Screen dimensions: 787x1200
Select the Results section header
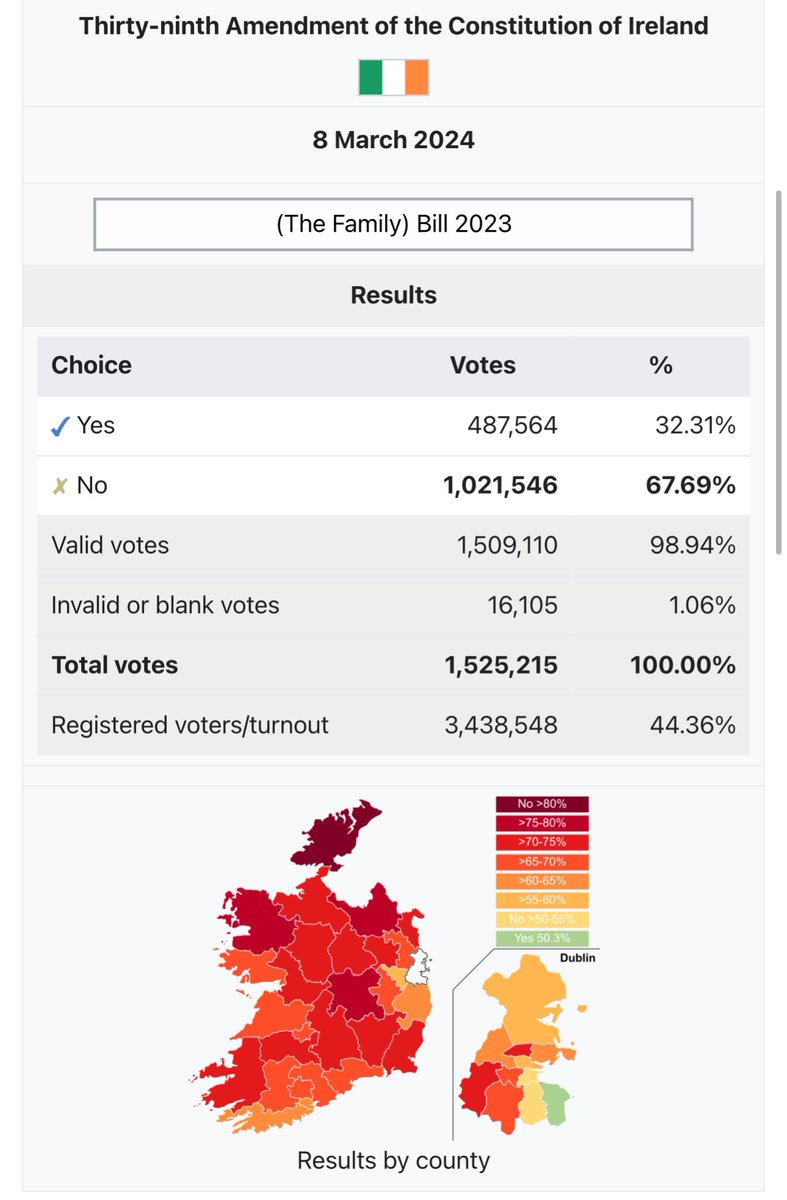(393, 295)
